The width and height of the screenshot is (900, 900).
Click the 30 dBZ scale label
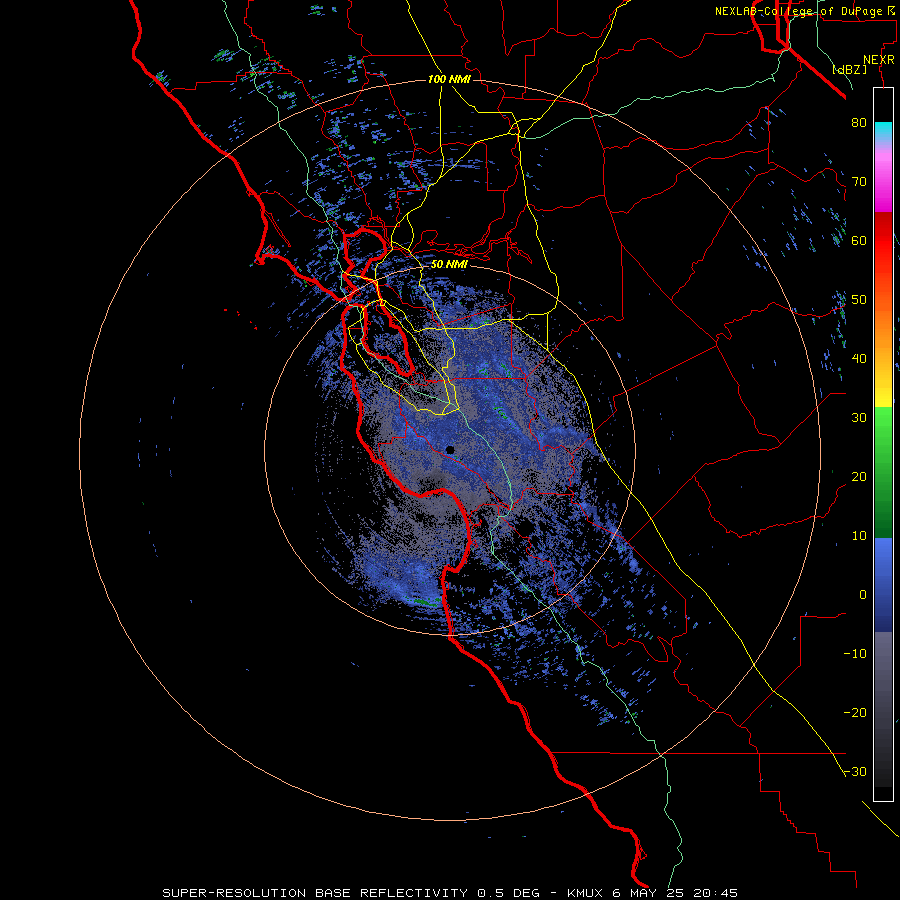tap(859, 417)
